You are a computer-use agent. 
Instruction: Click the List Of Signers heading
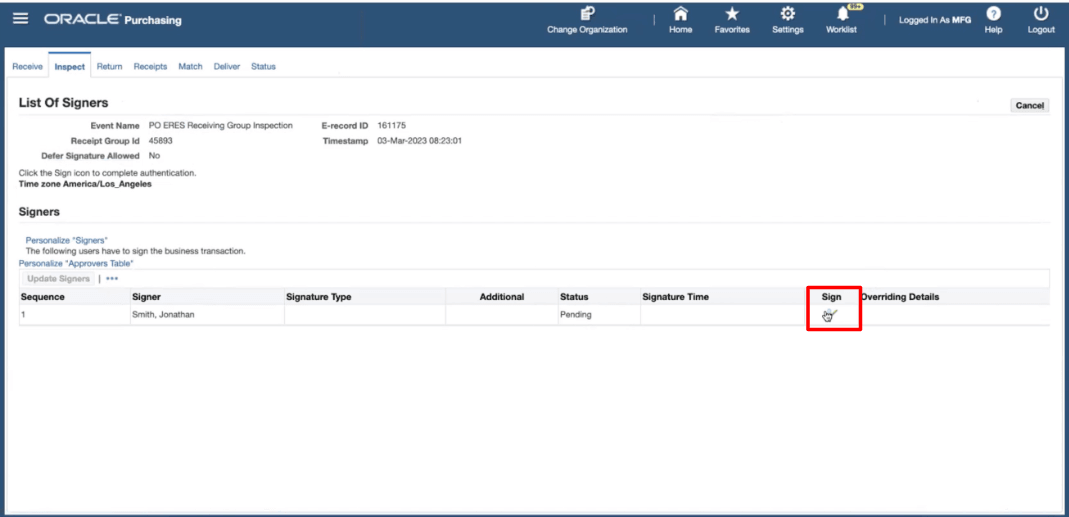point(63,103)
